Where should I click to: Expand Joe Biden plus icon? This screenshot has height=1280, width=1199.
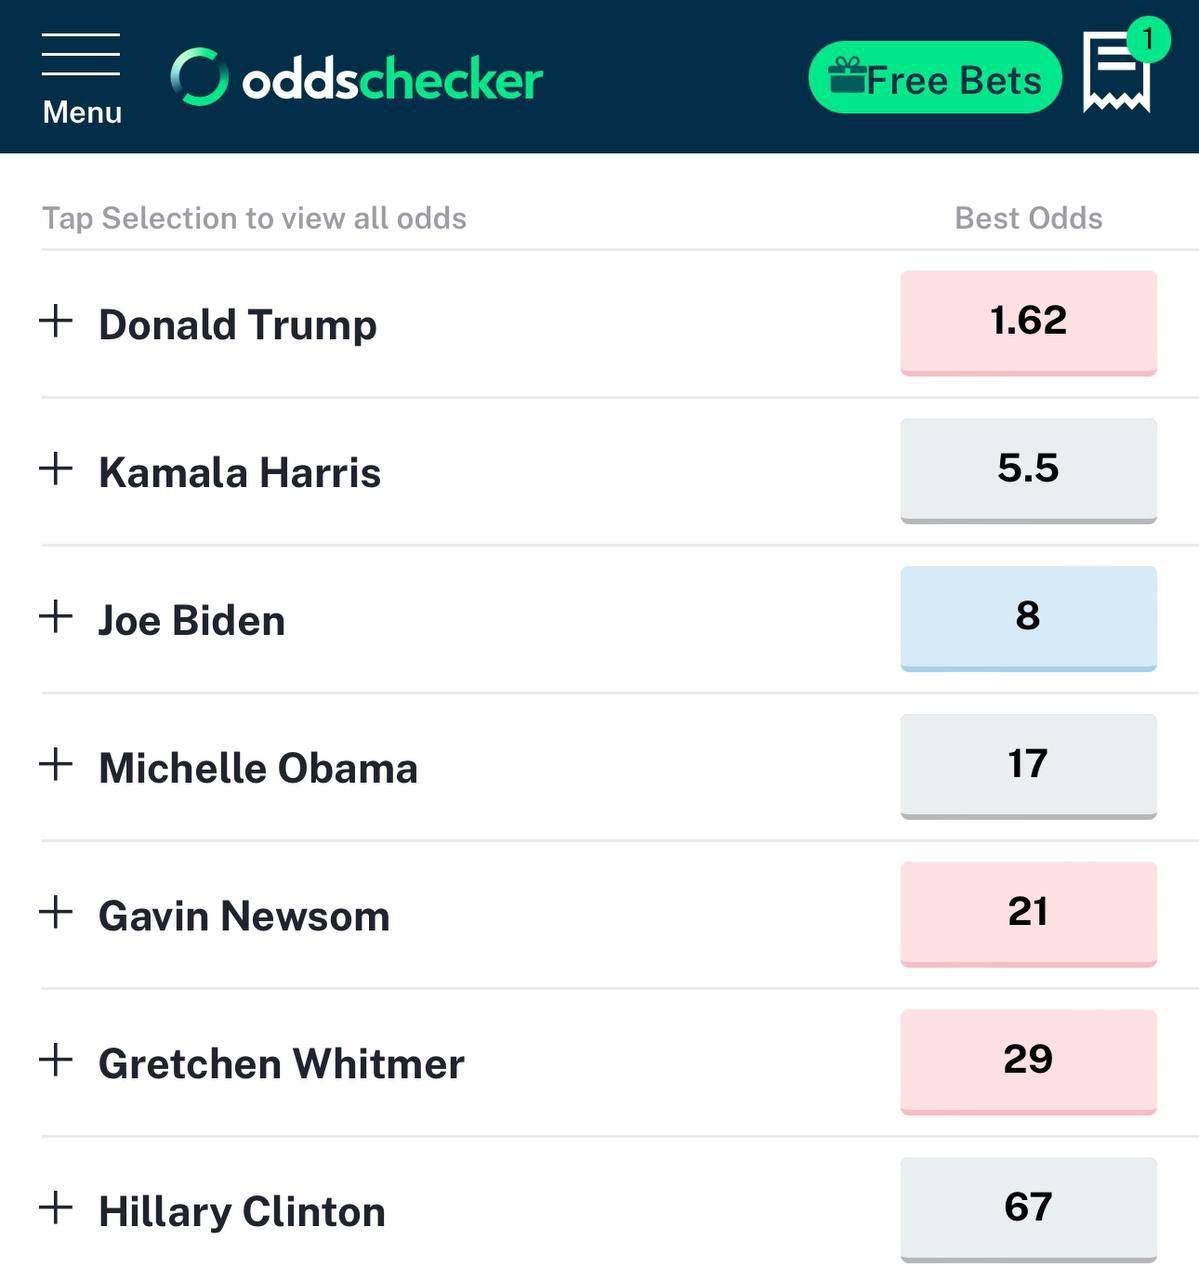[56, 616]
